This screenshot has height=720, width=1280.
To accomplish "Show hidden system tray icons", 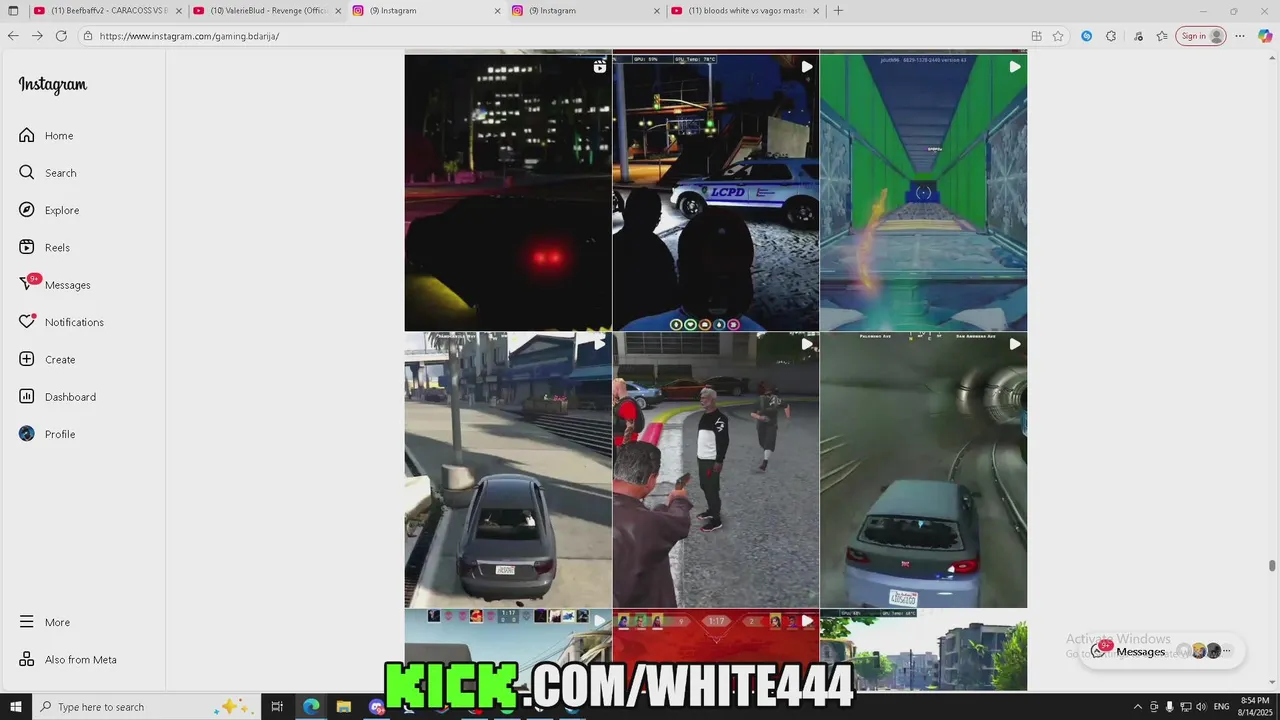I will coord(1137,707).
